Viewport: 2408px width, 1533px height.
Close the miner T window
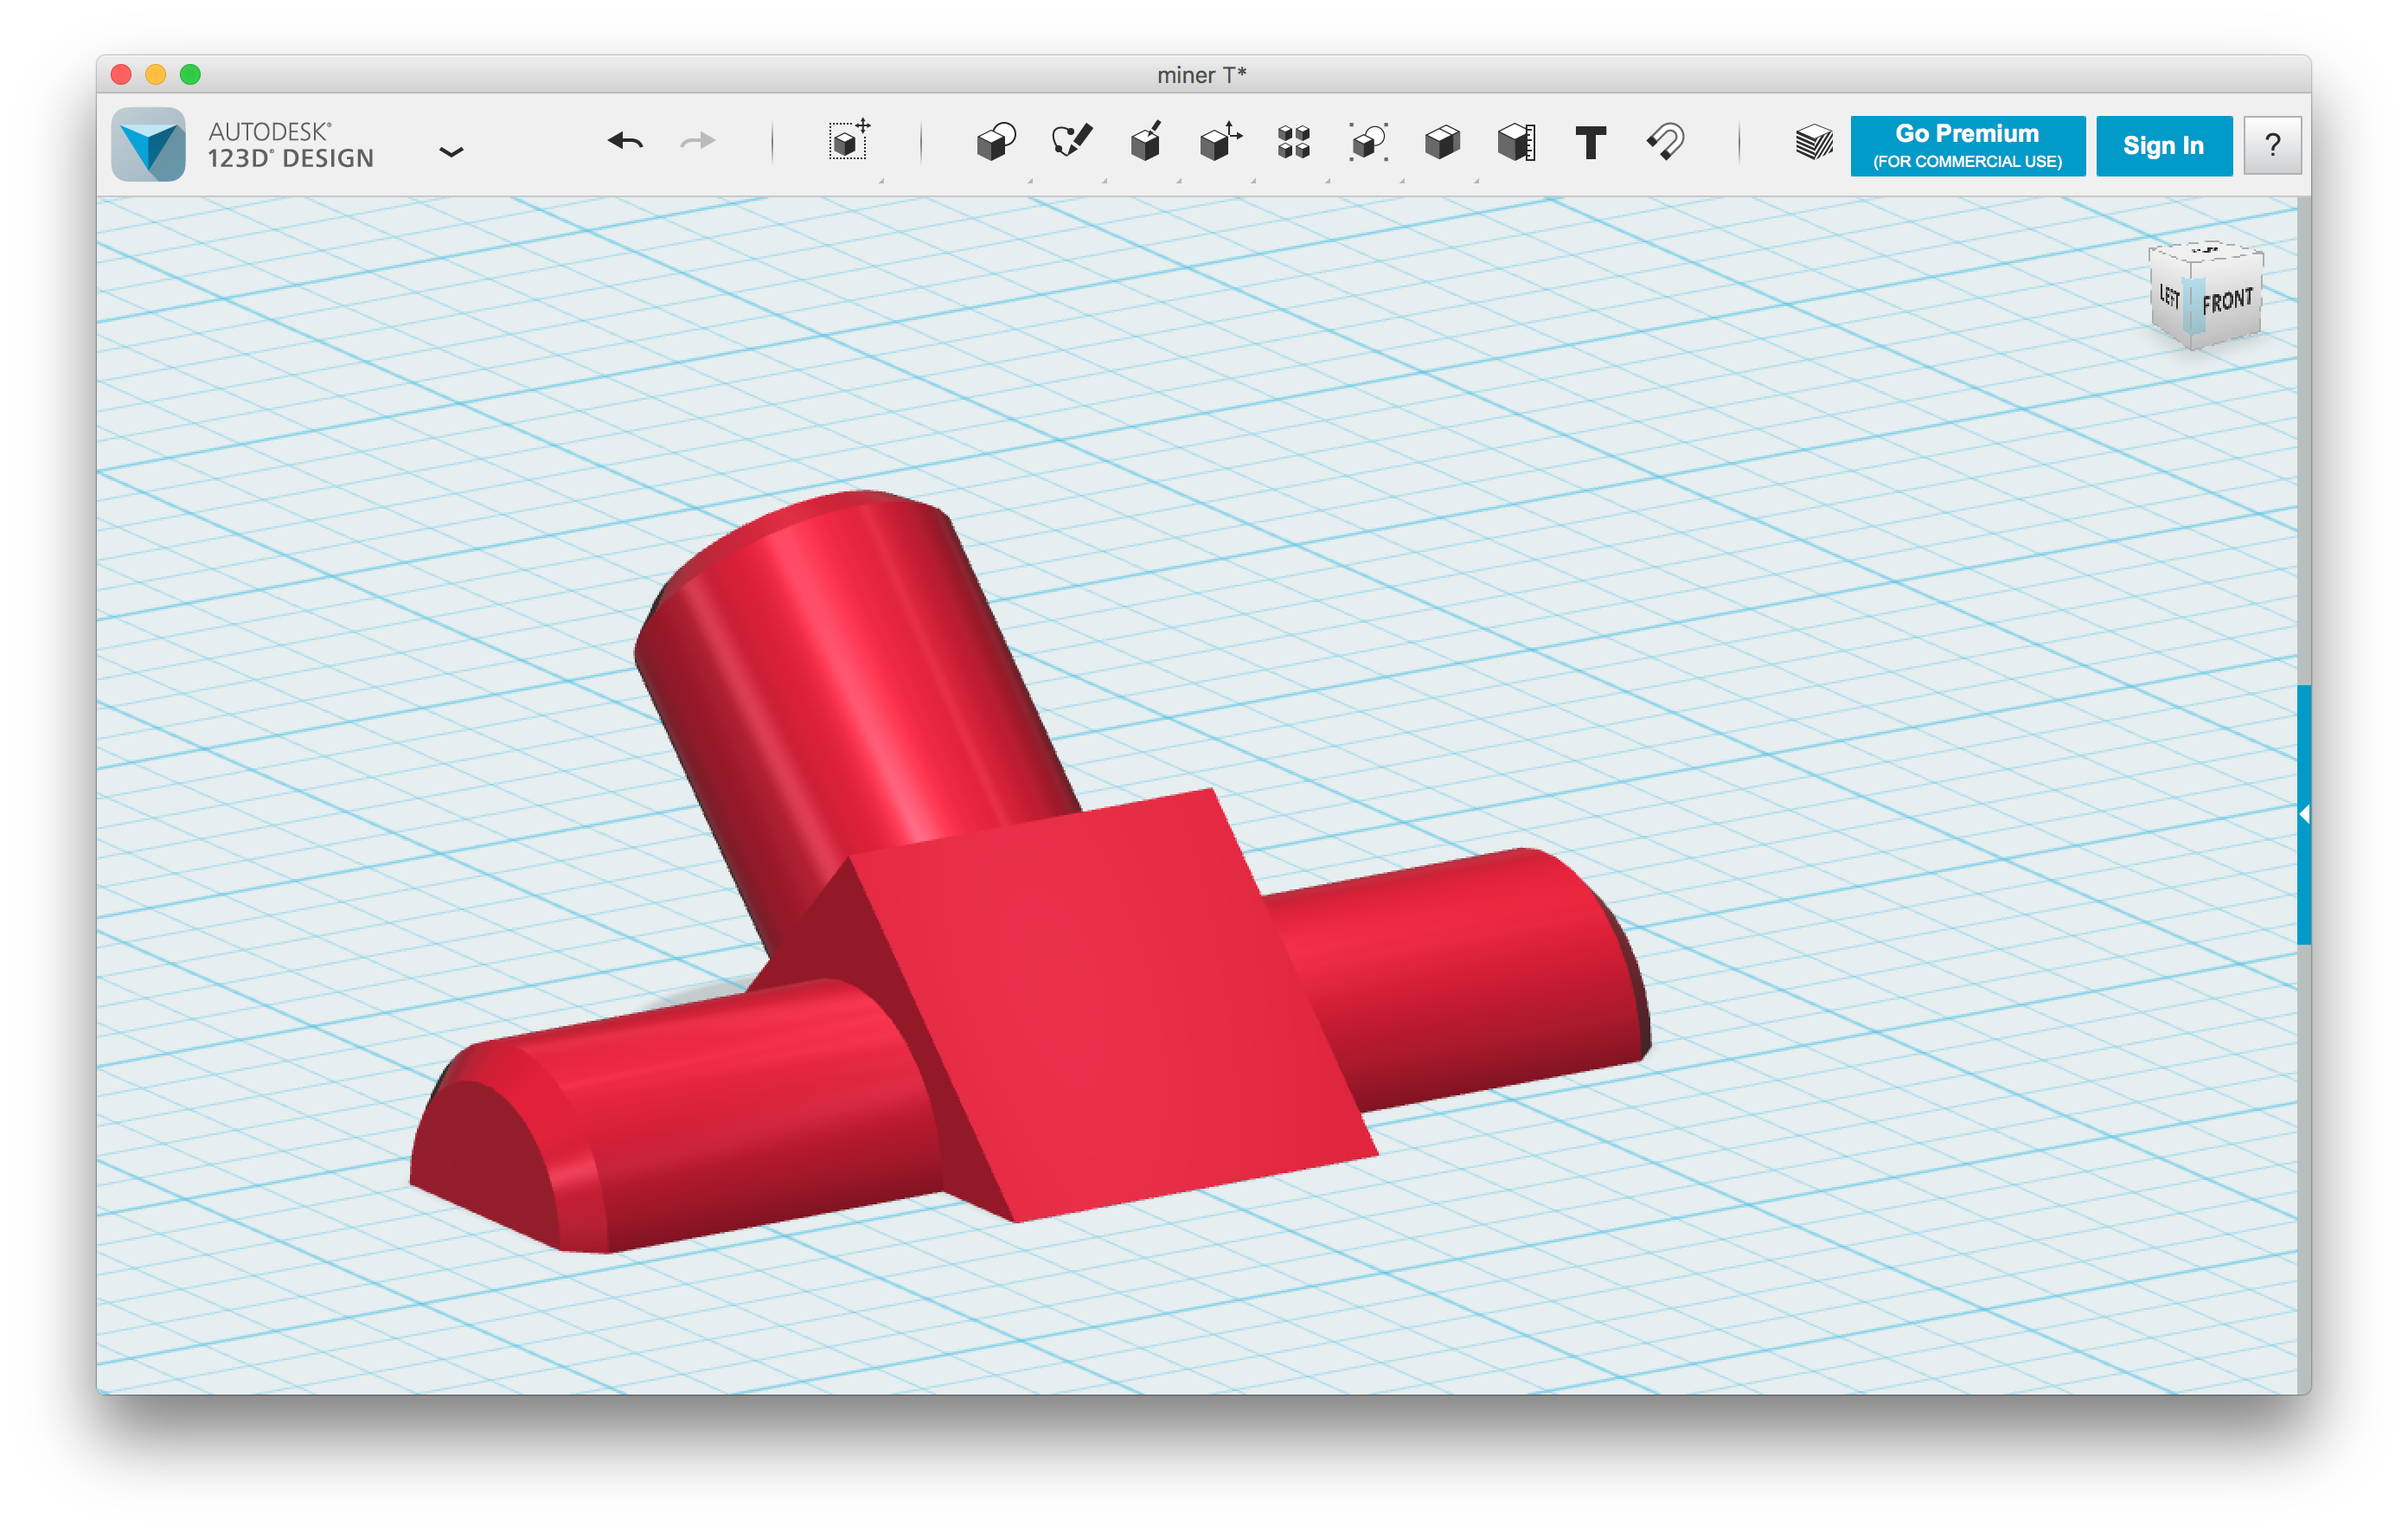point(121,75)
